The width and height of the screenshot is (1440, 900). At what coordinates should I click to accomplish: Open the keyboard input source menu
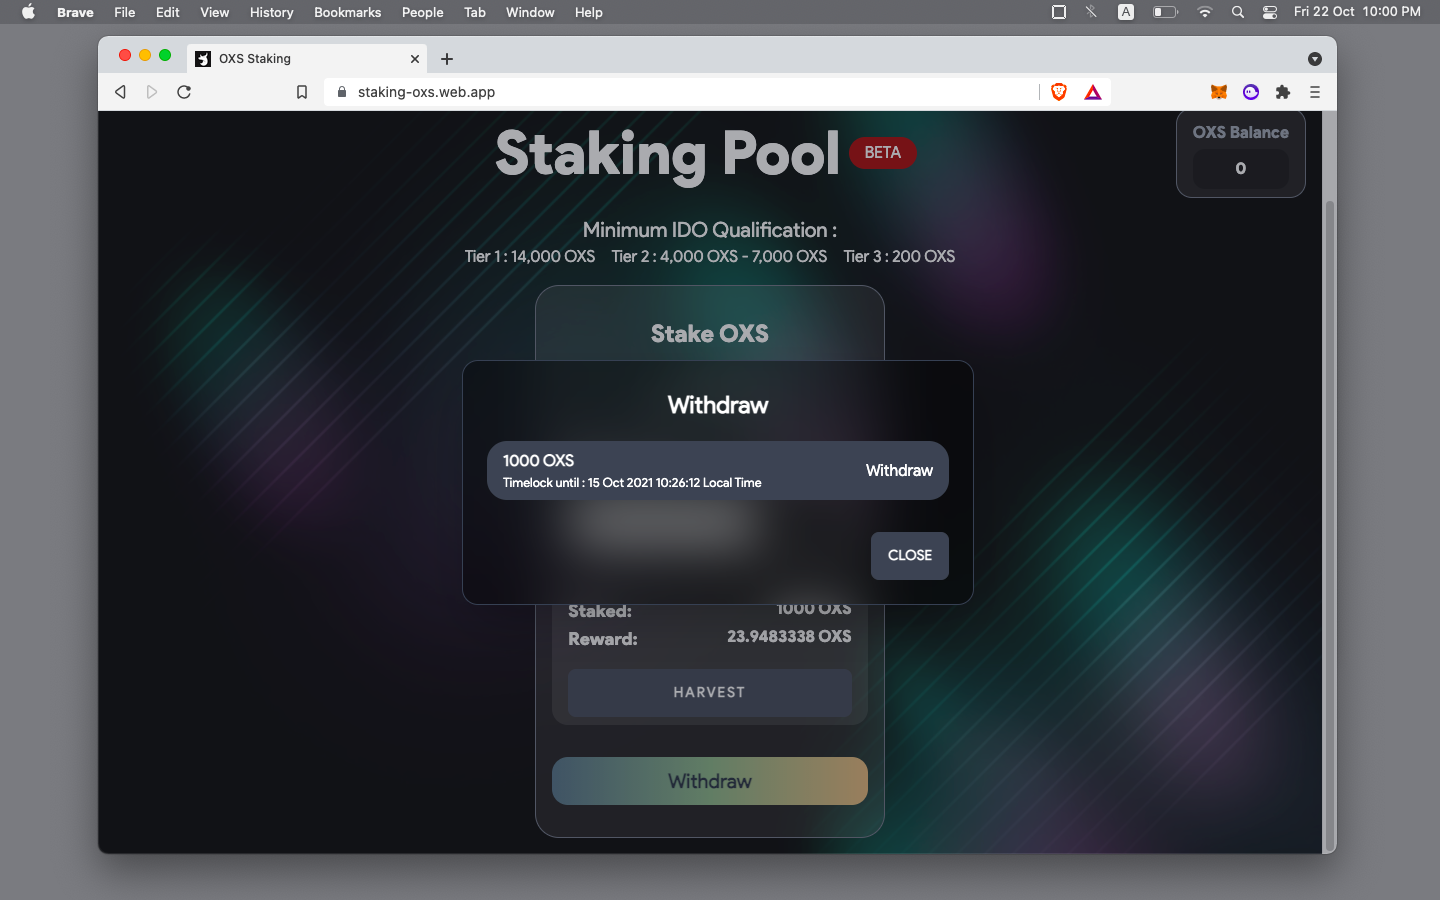pyautogui.click(x=1126, y=12)
